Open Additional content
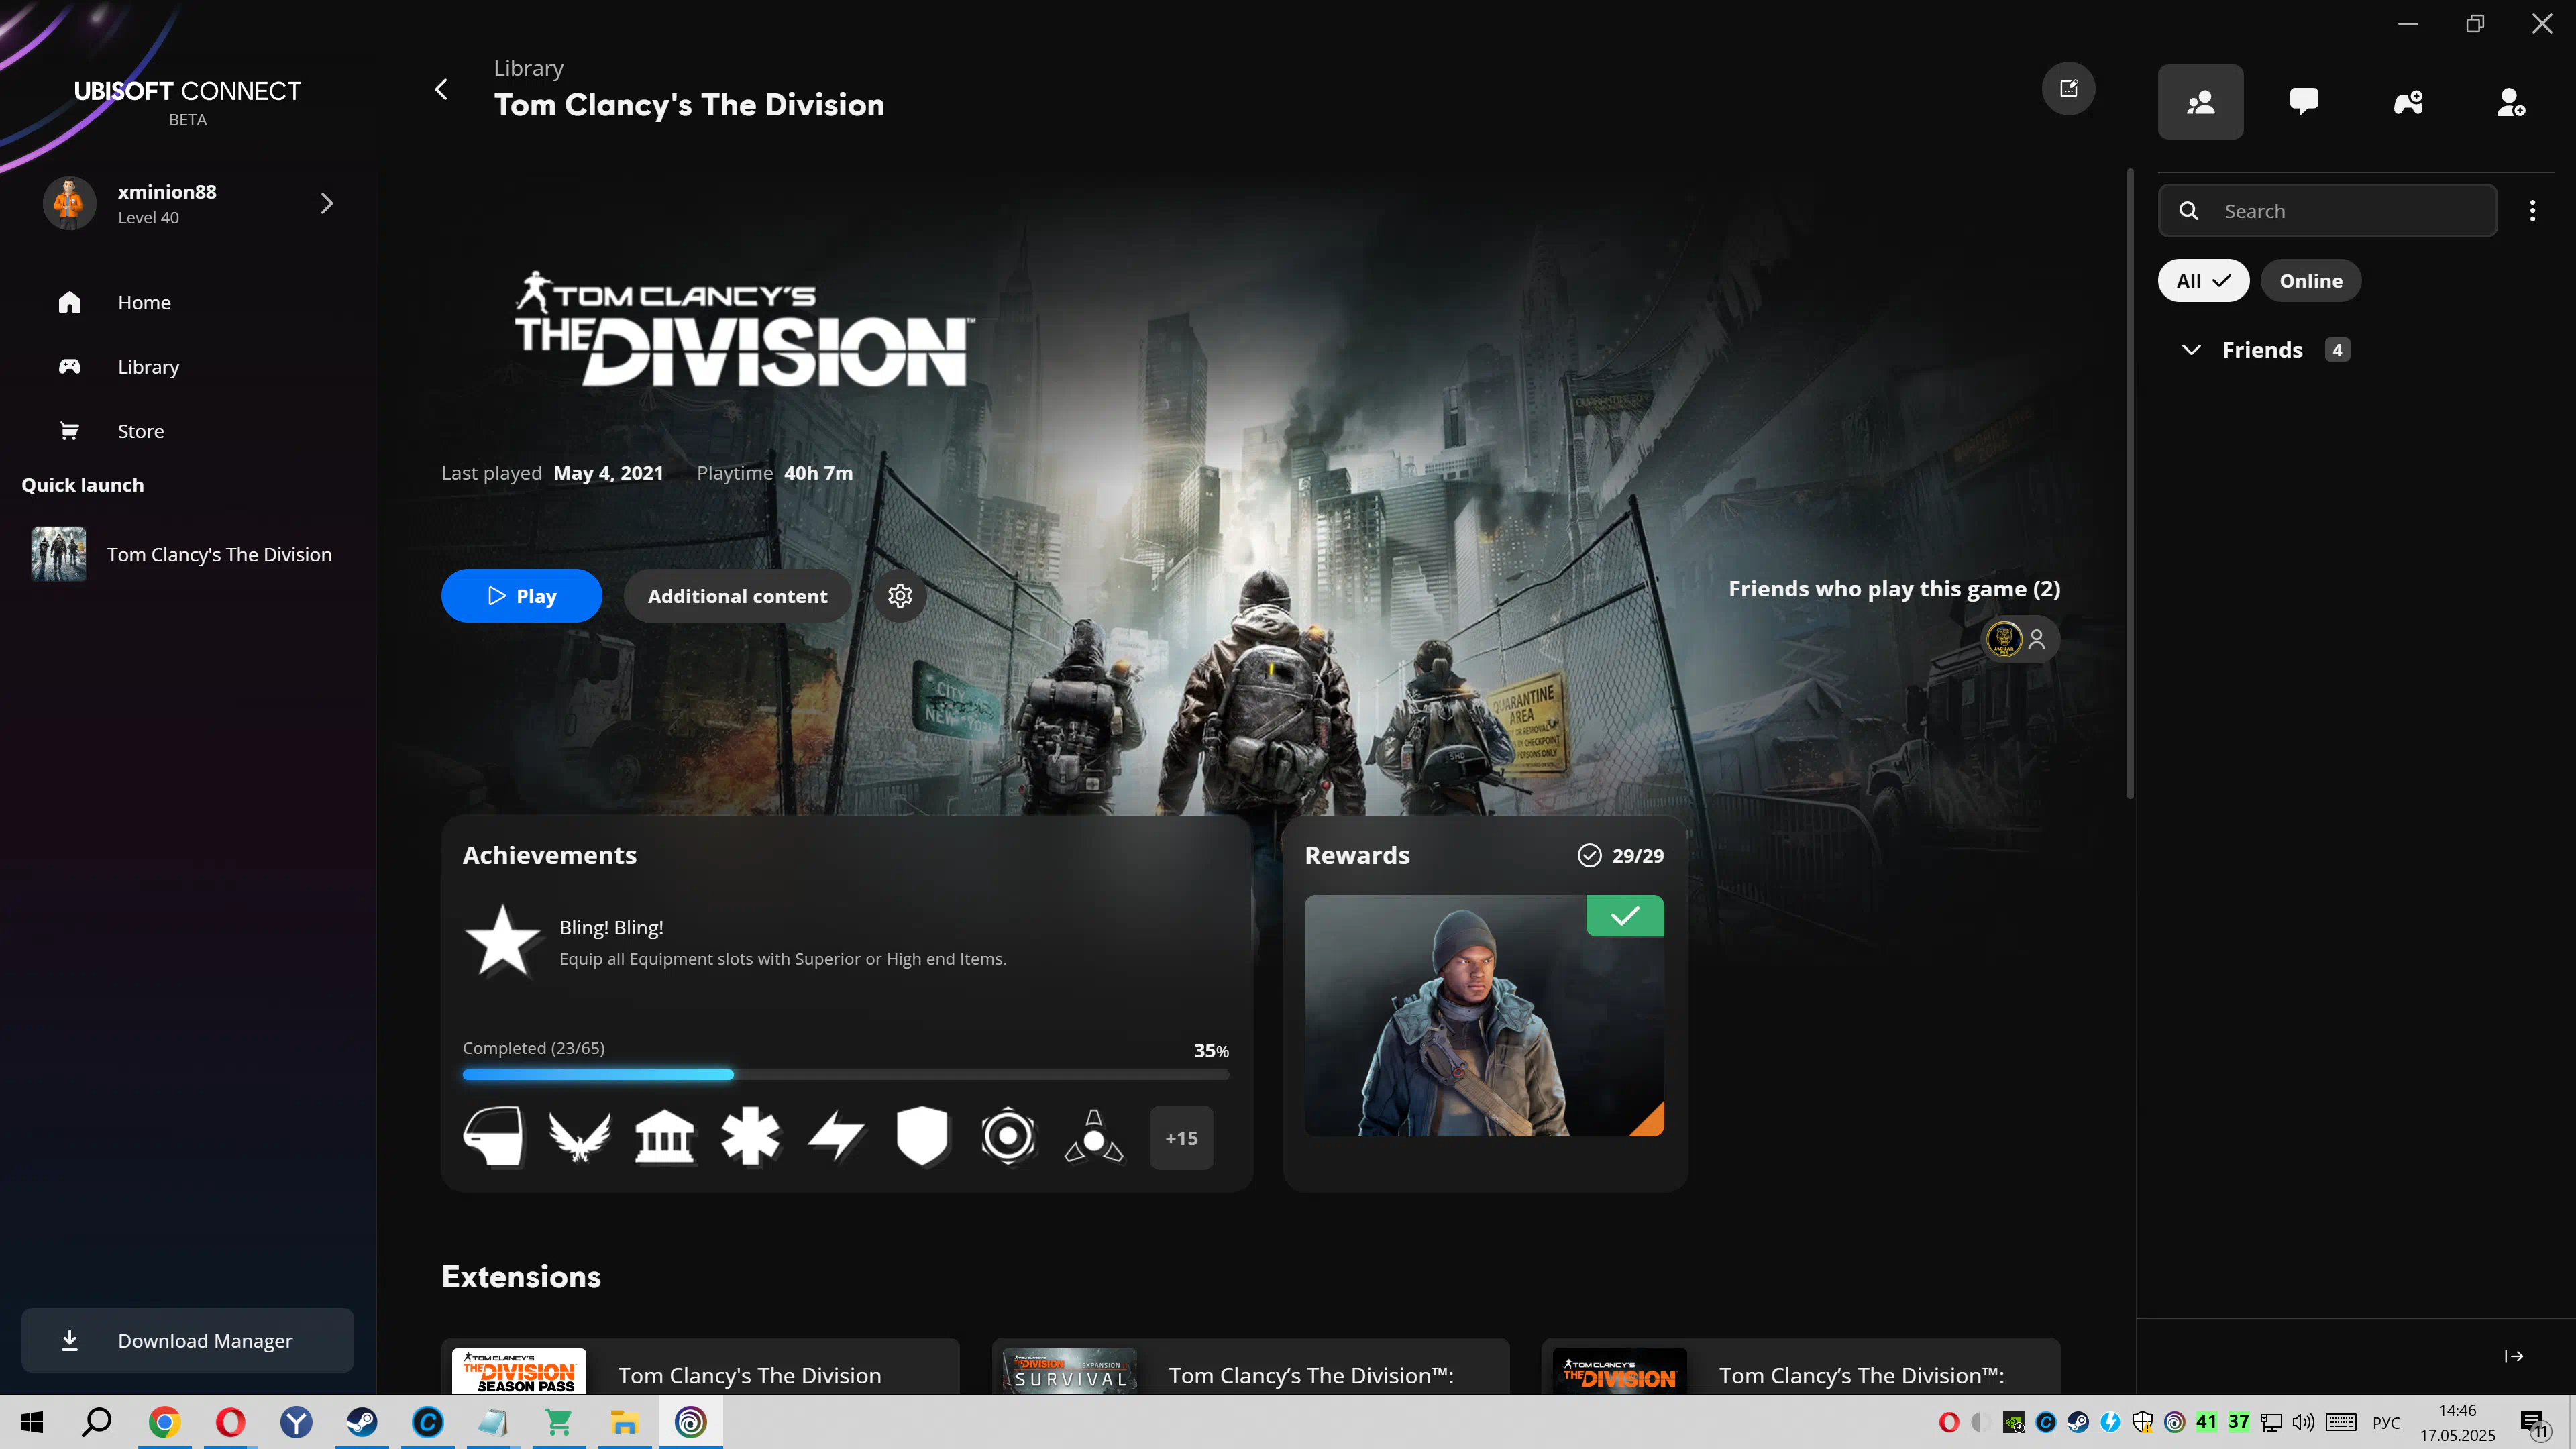This screenshot has width=2576, height=1449. (737, 596)
